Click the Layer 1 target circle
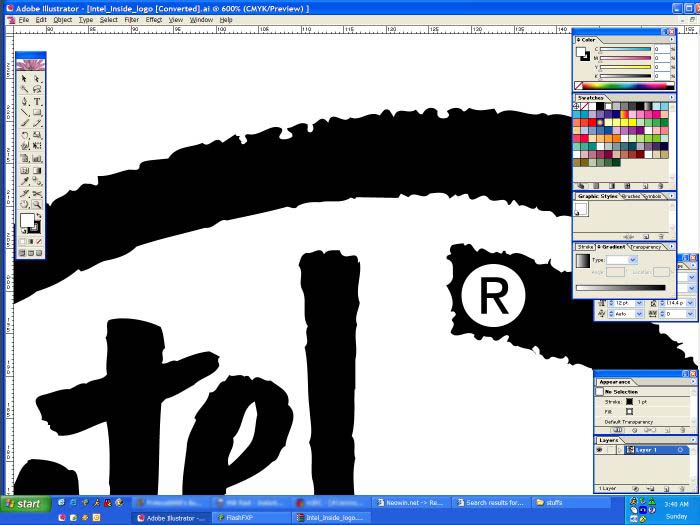The image size is (700, 525). point(681,450)
